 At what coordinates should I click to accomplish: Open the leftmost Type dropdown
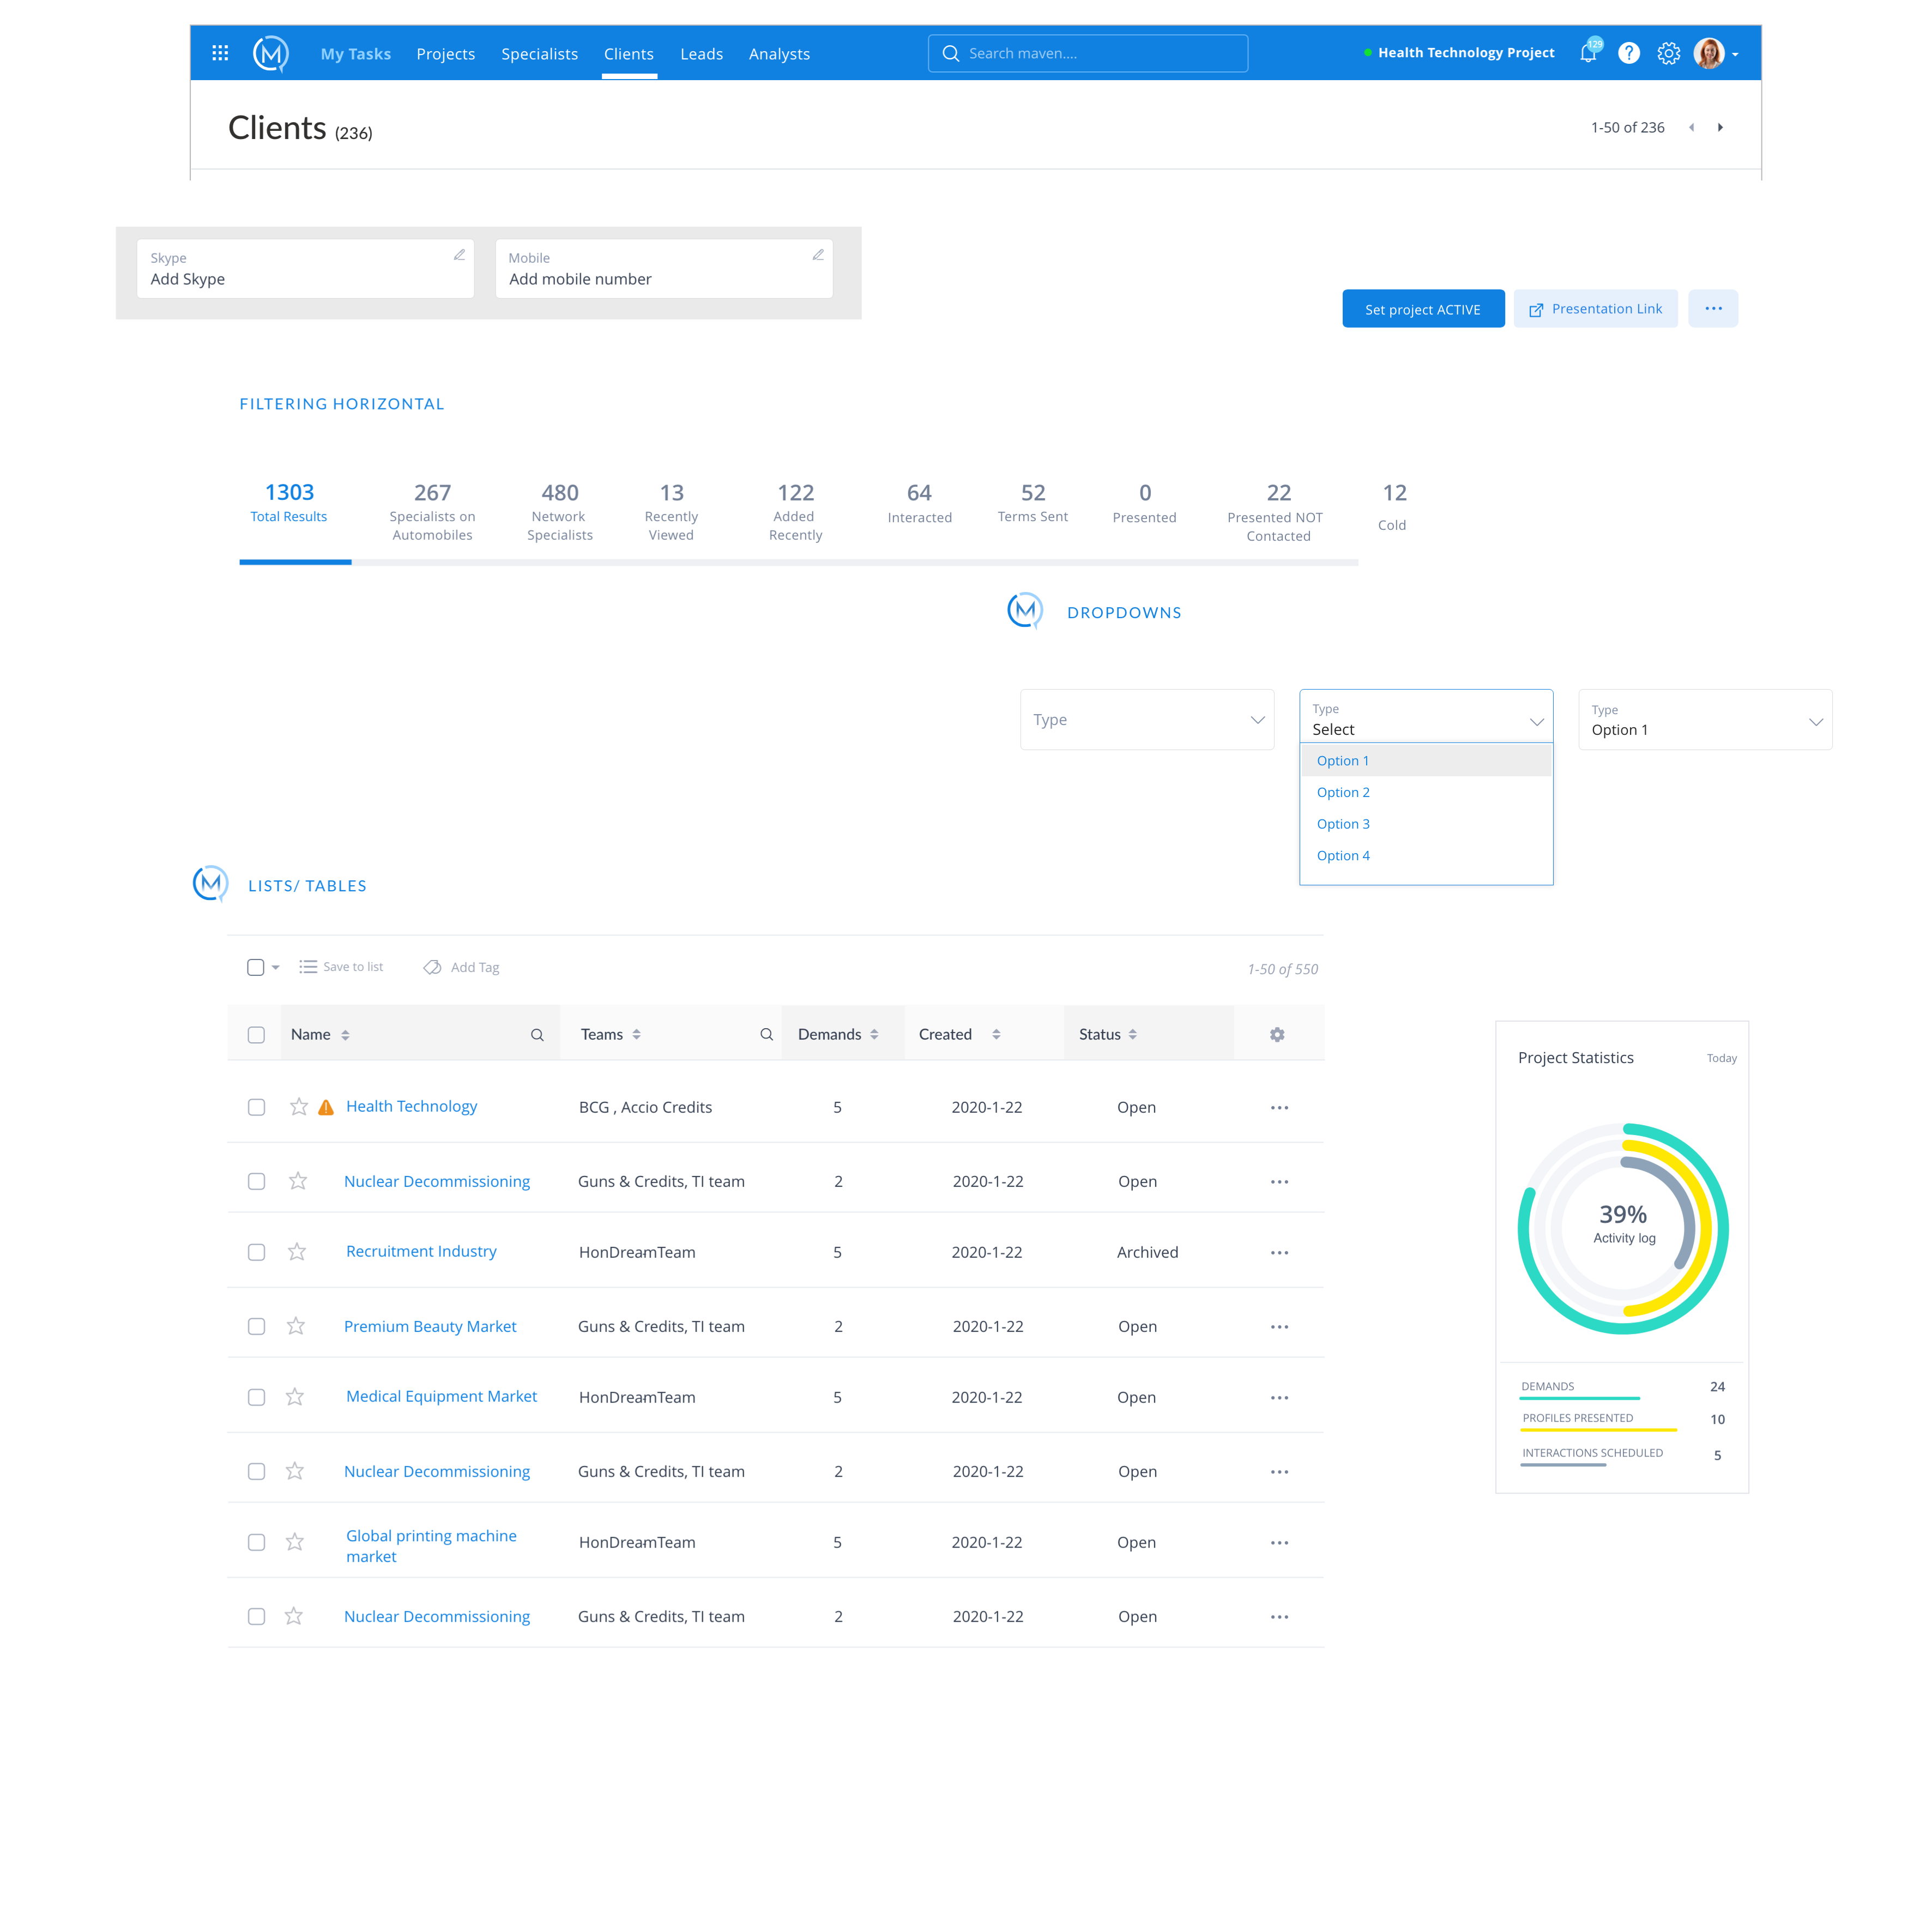1147,719
